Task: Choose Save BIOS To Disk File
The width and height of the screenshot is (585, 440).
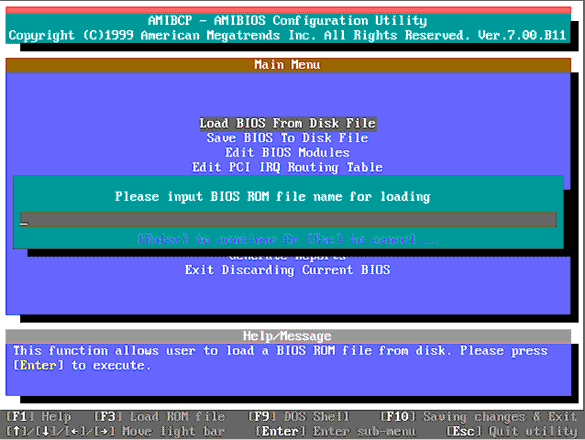Action: click(x=288, y=138)
